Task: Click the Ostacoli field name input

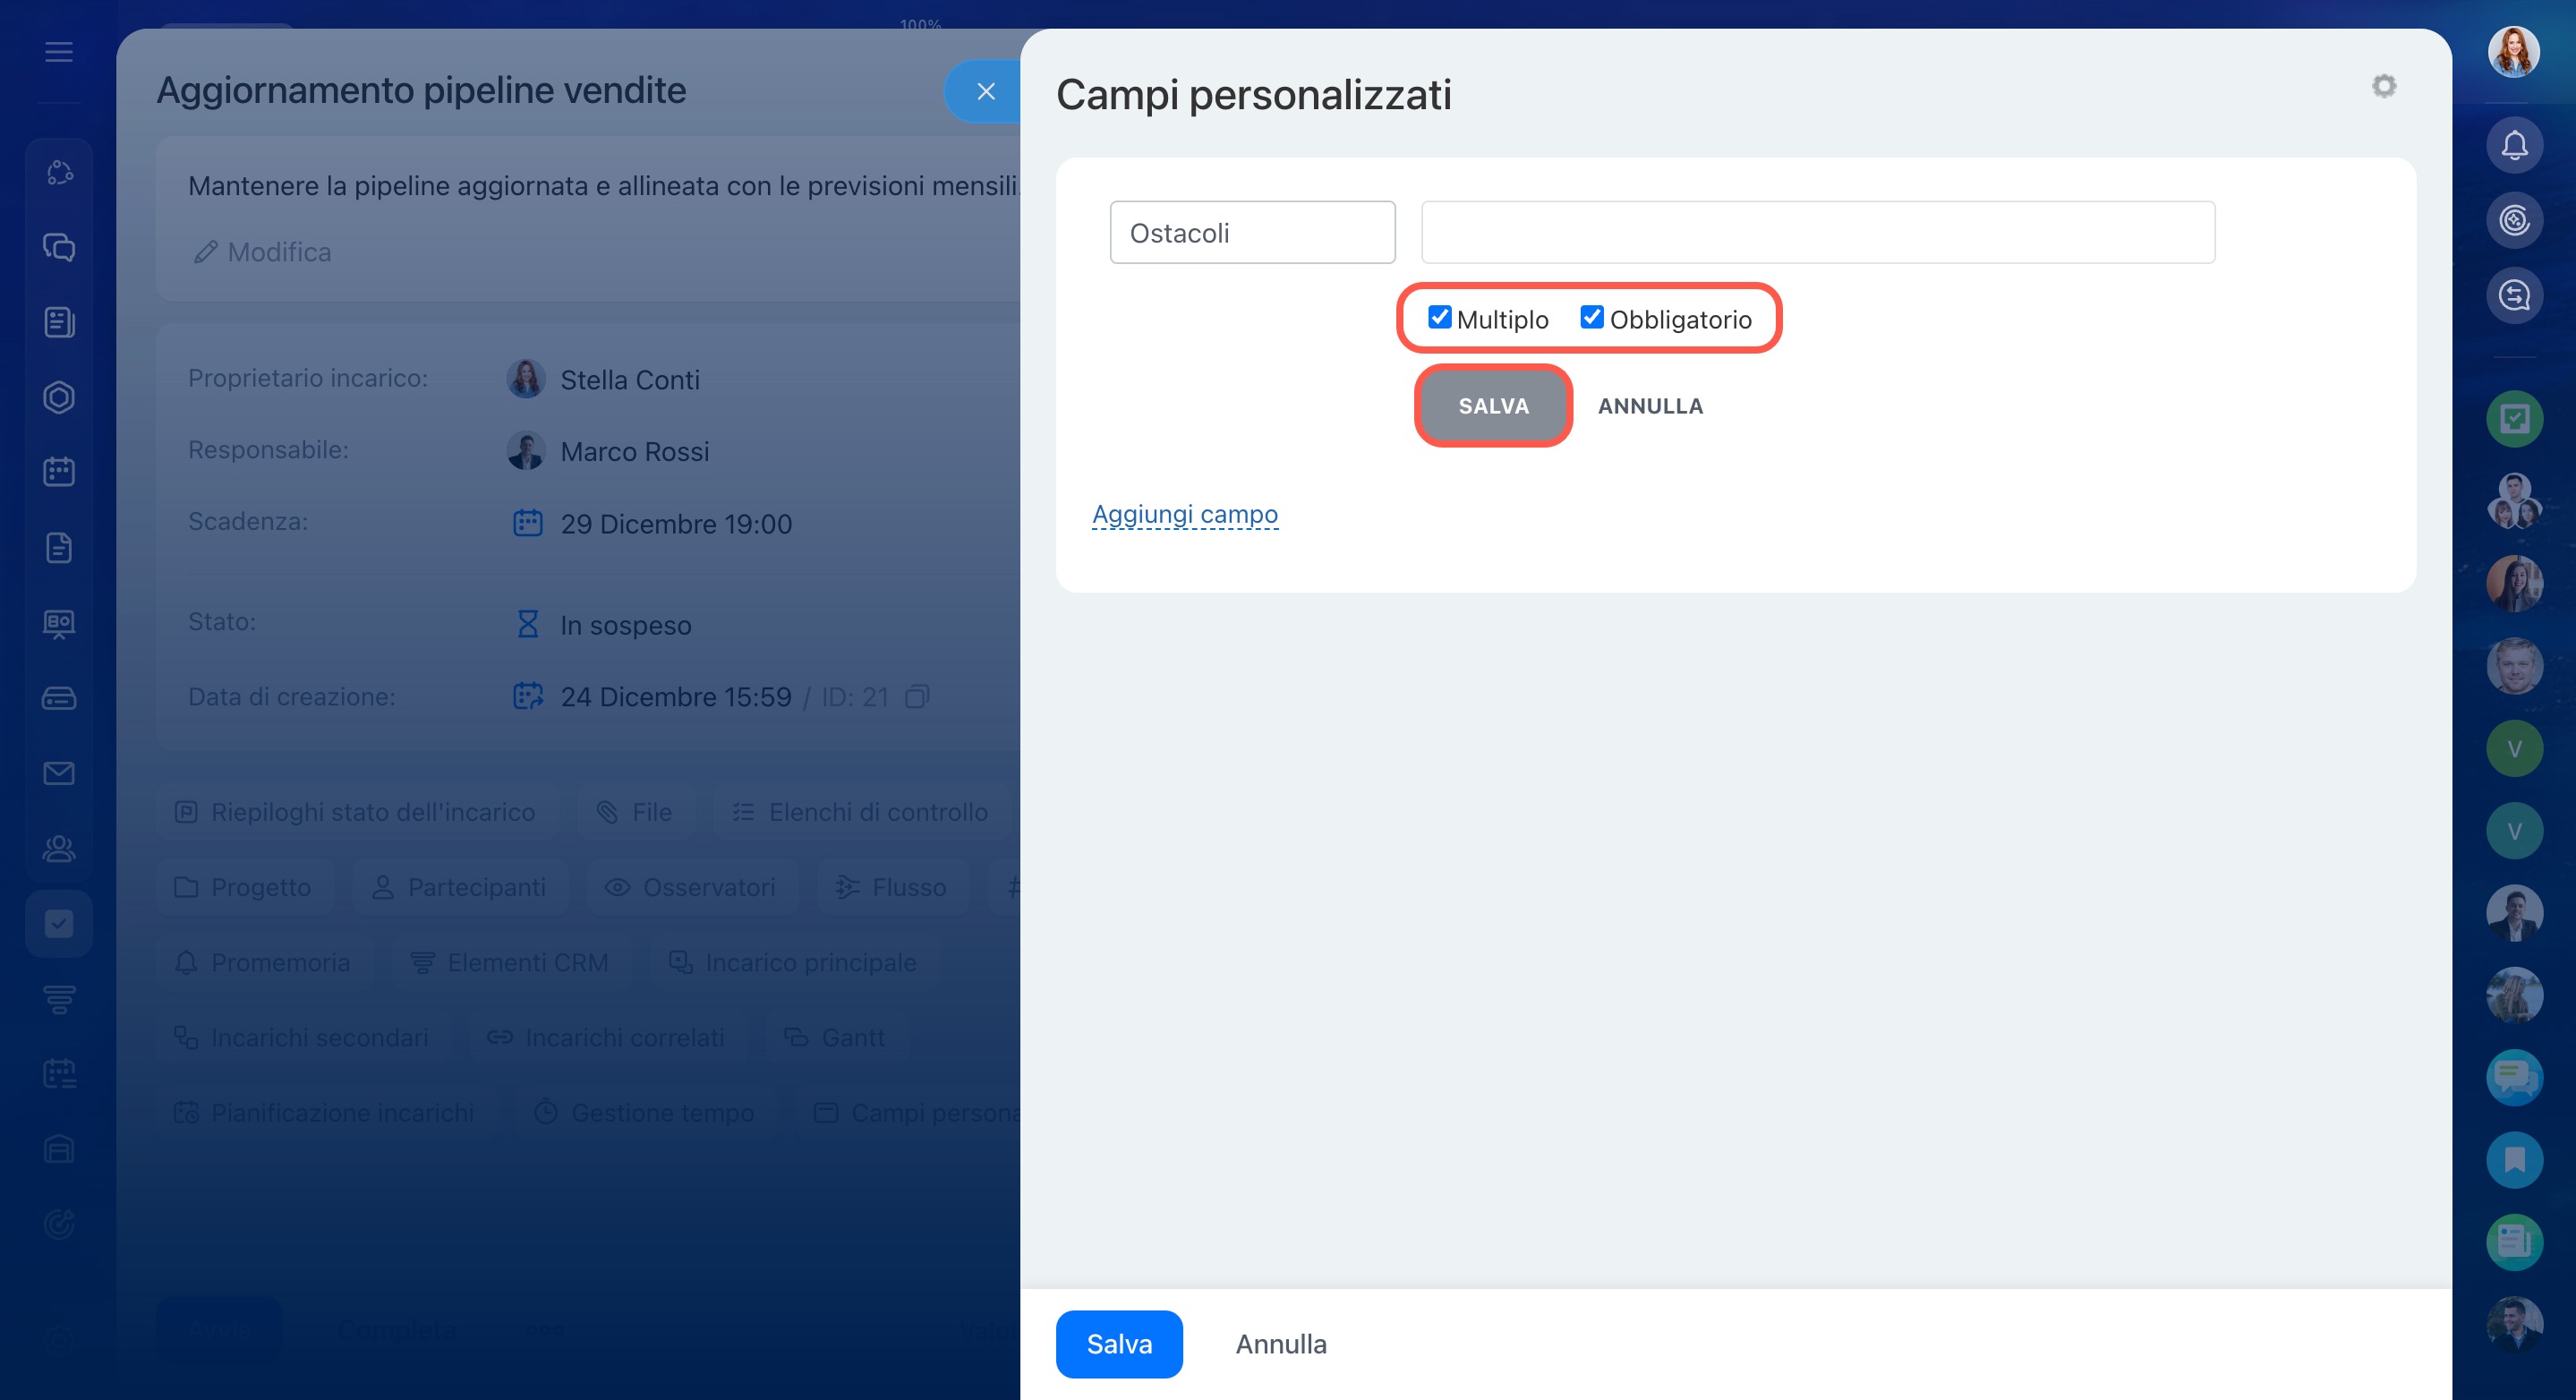Action: coord(1252,233)
